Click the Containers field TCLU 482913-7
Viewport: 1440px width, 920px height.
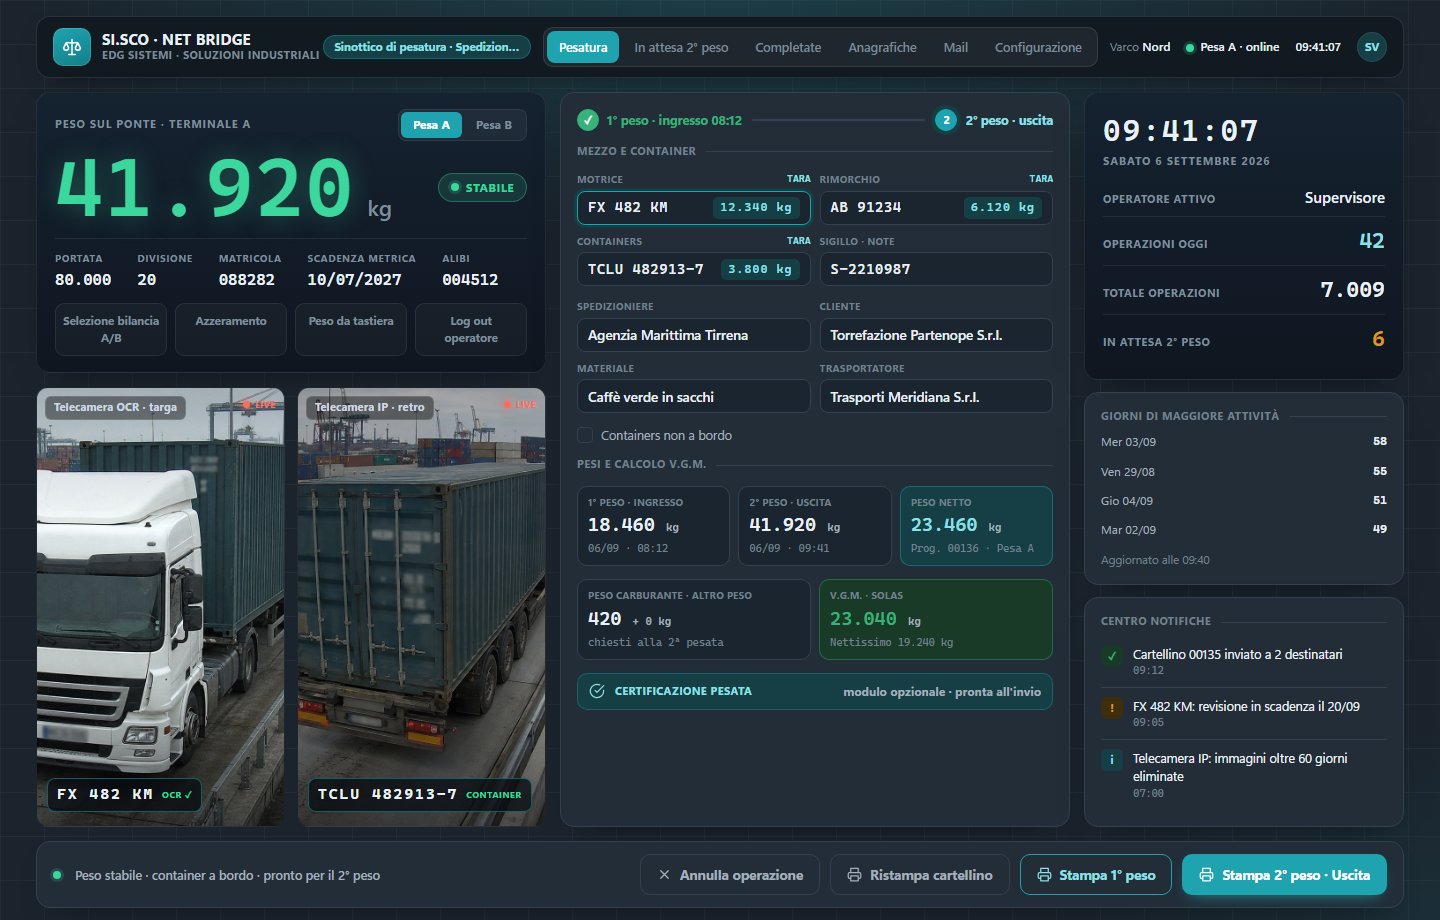click(693, 269)
